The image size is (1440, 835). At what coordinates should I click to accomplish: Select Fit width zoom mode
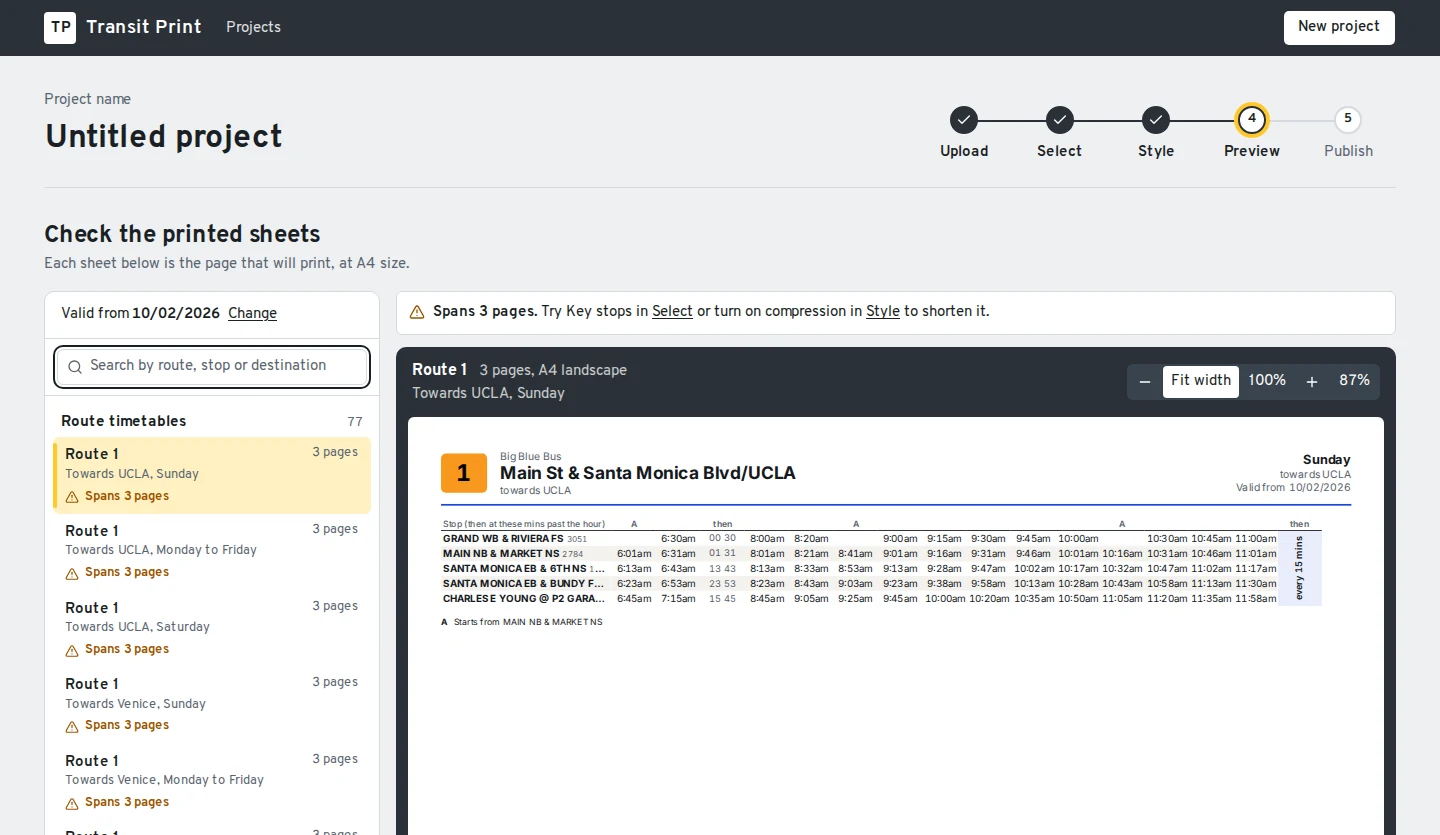pyautogui.click(x=1201, y=381)
